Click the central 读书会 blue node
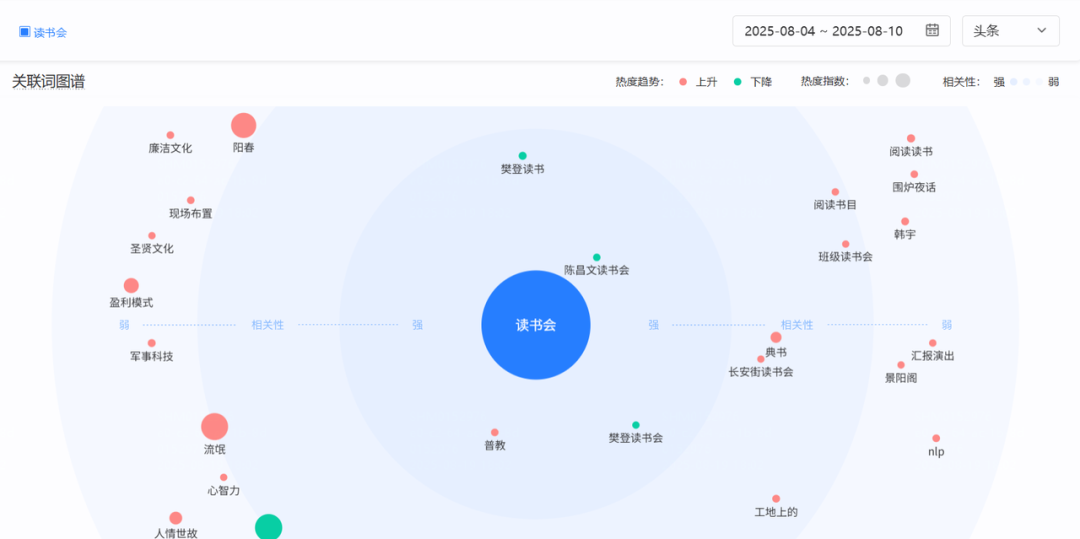The height and width of the screenshot is (539, 1080). [535, 325]
